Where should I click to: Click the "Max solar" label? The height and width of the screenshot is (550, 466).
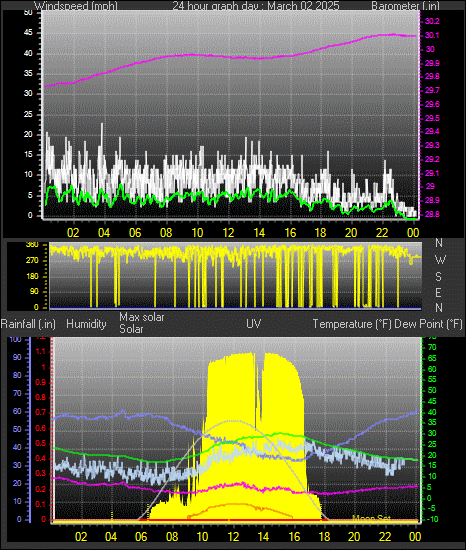(x=142, y=317)
